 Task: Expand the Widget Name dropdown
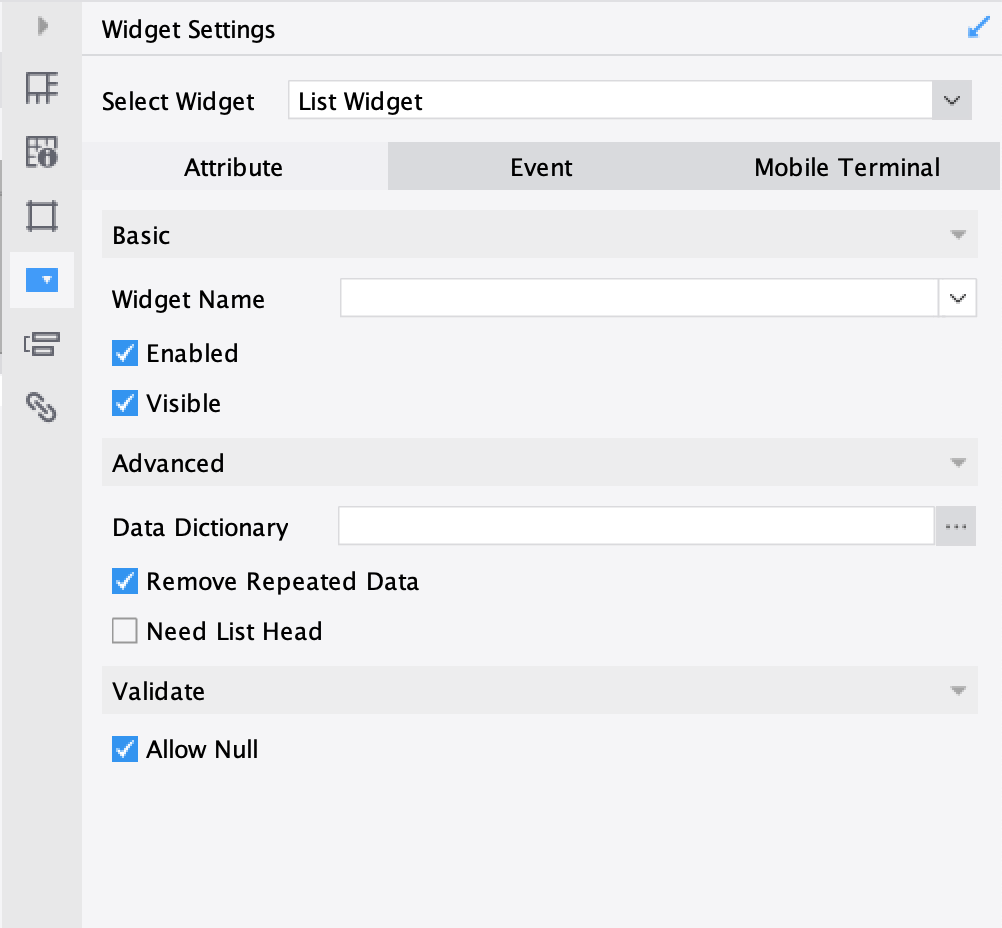[957, 298]
